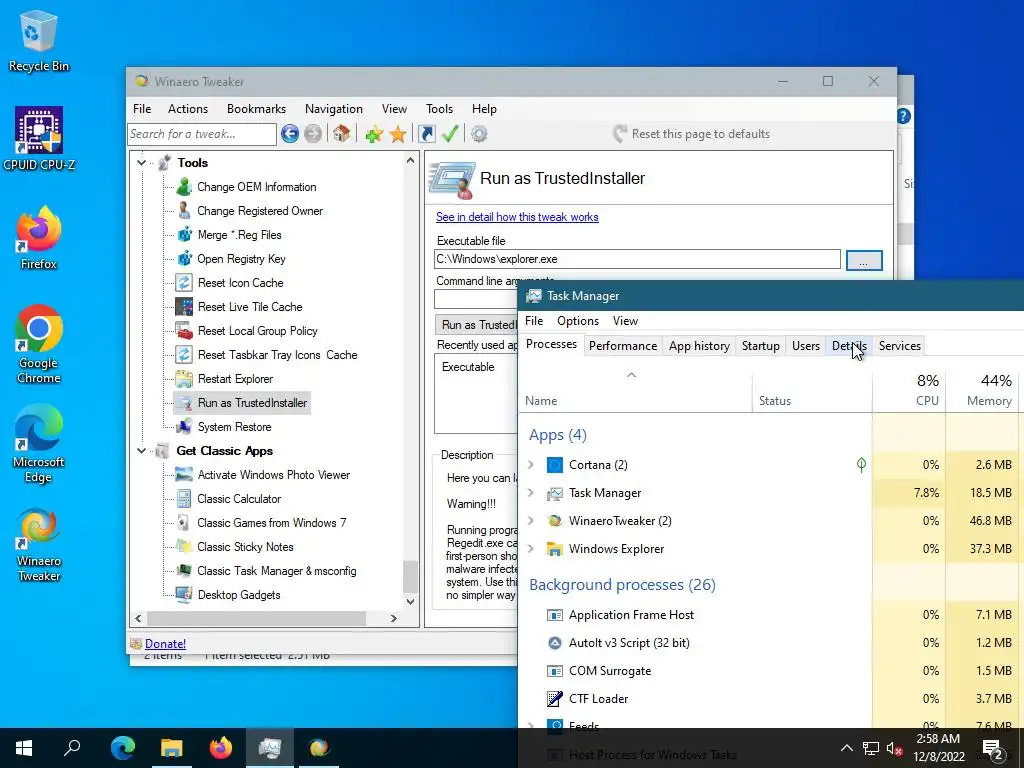Open the Navigation menu in Winaero Tweaker
This screenshot has width=1024, height=768.
tap(334, 109)
